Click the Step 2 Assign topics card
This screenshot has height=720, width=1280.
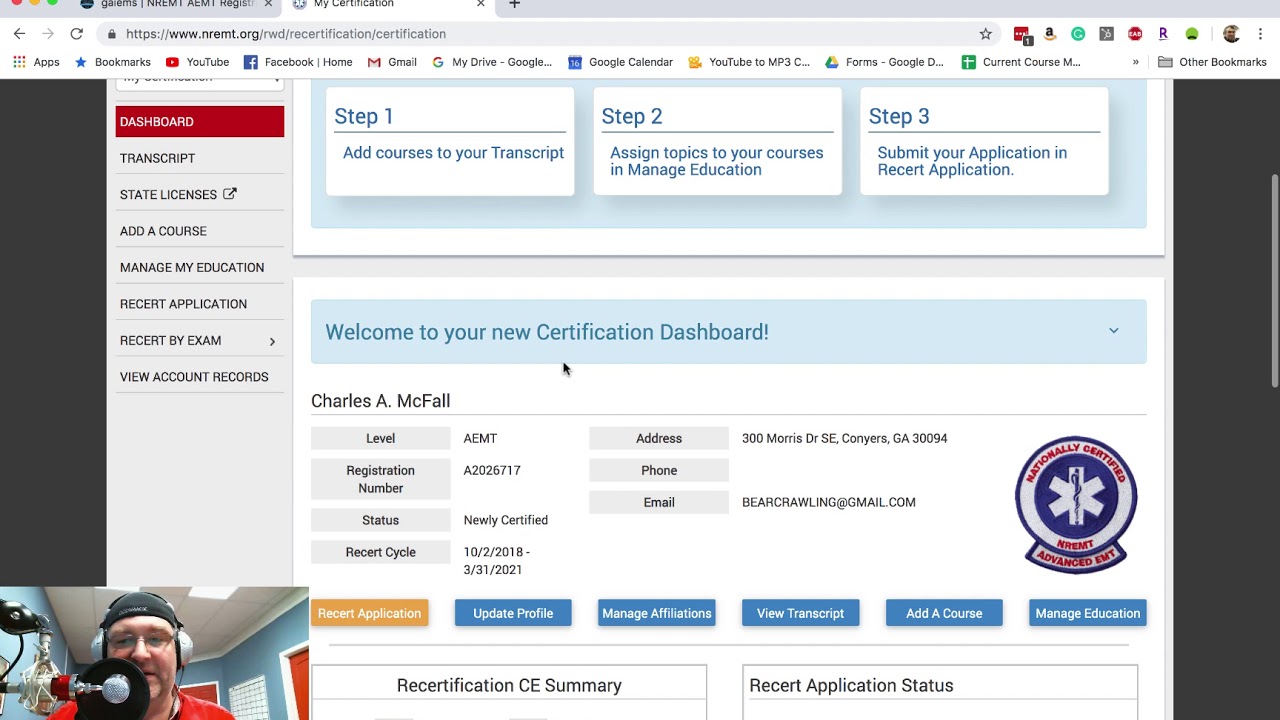coord(717,141)
